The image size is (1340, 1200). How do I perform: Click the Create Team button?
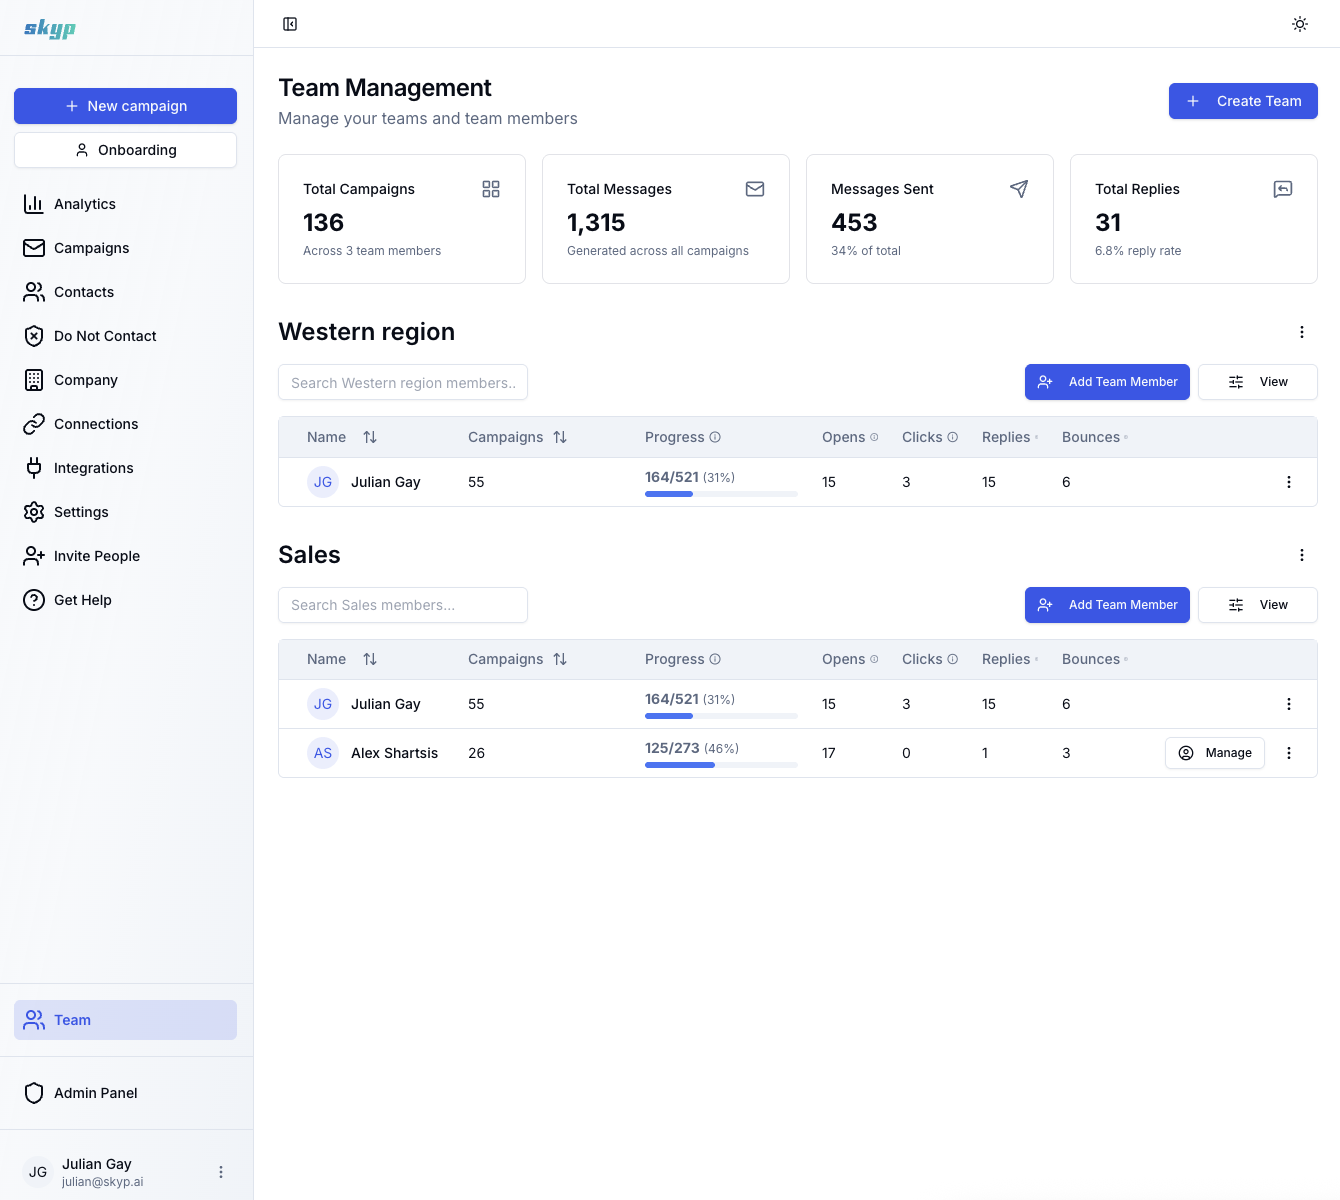1243,101
